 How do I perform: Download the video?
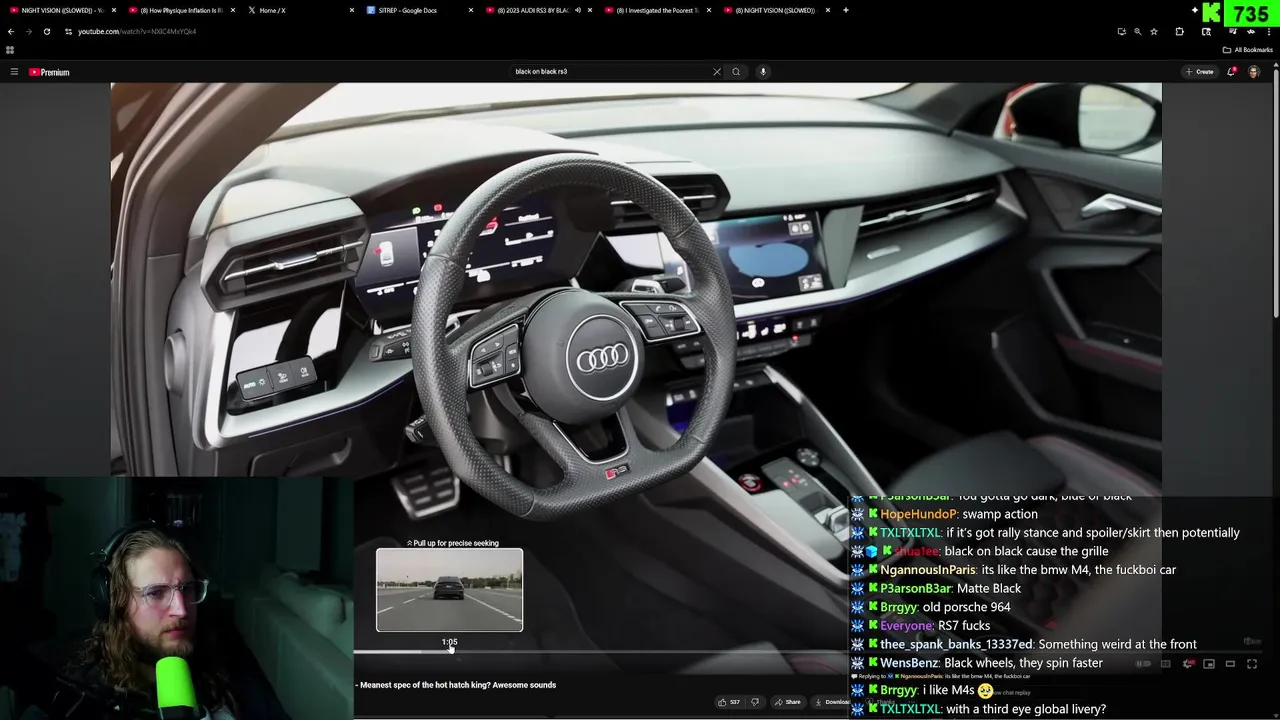[x=832, y=702]
